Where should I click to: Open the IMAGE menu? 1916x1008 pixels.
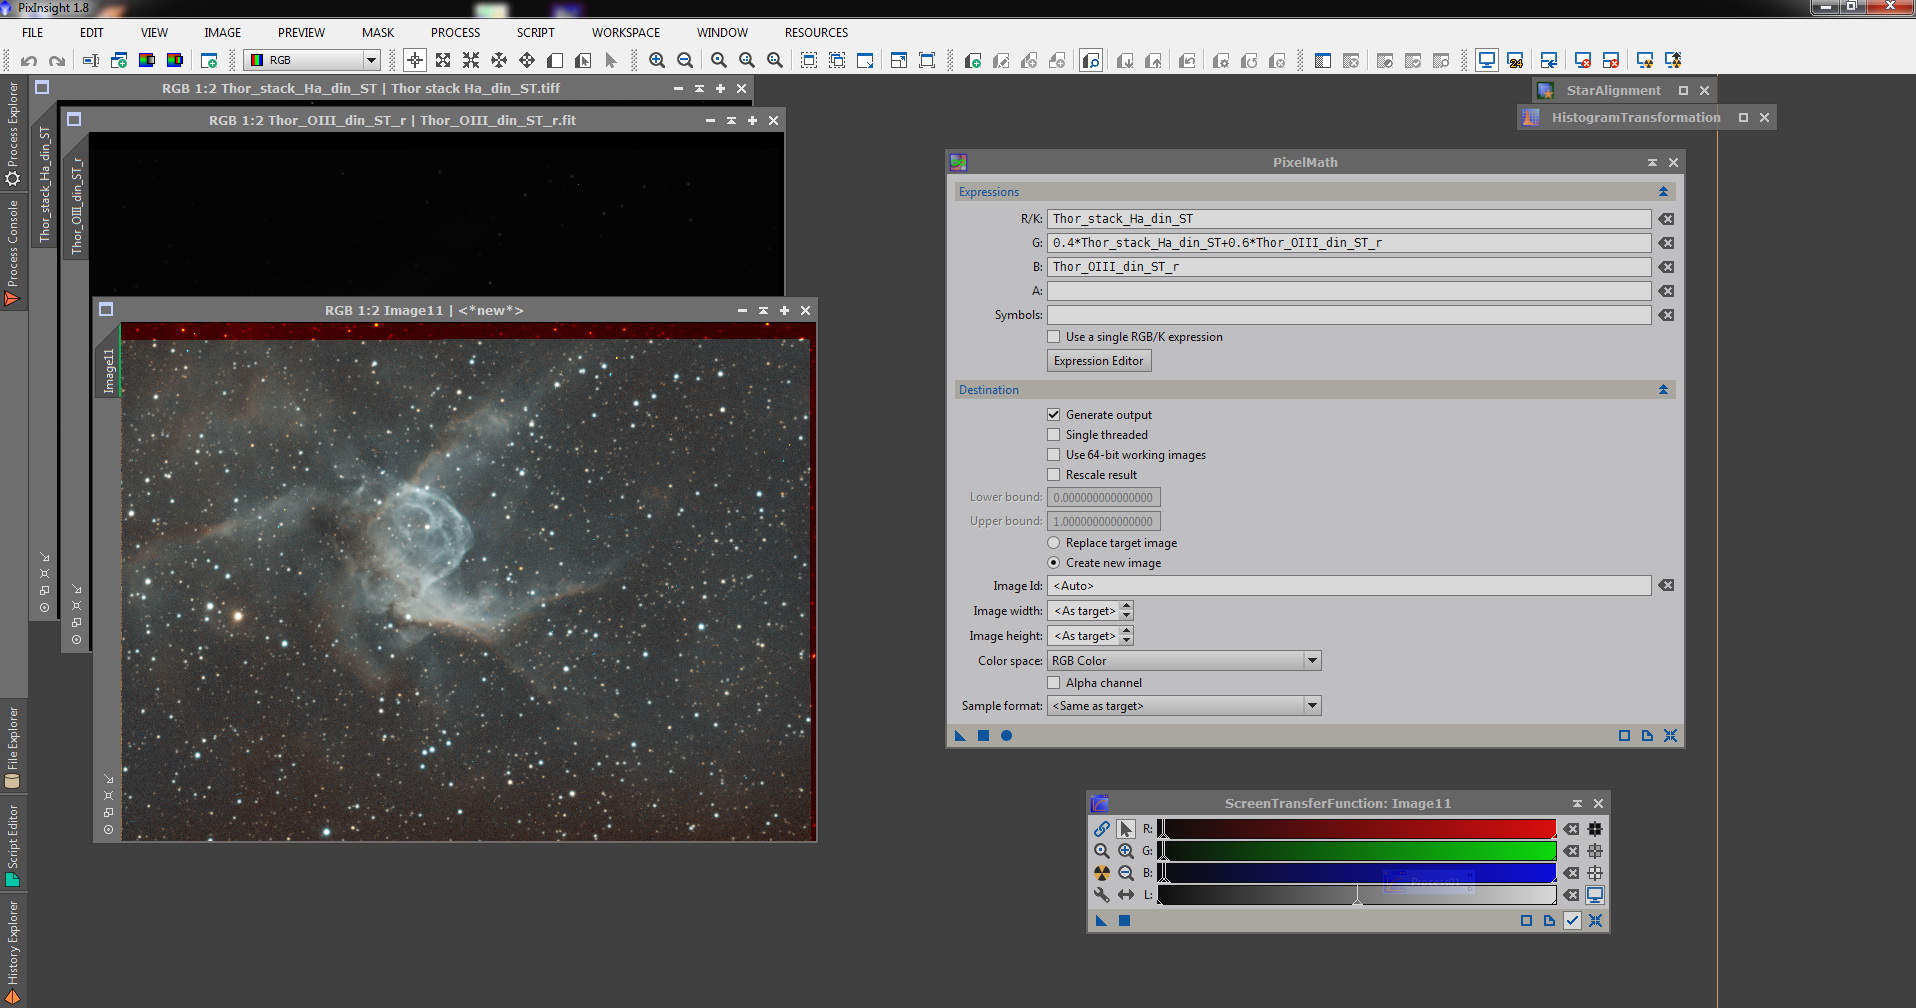pyautogui.click(x=222, y=33)
